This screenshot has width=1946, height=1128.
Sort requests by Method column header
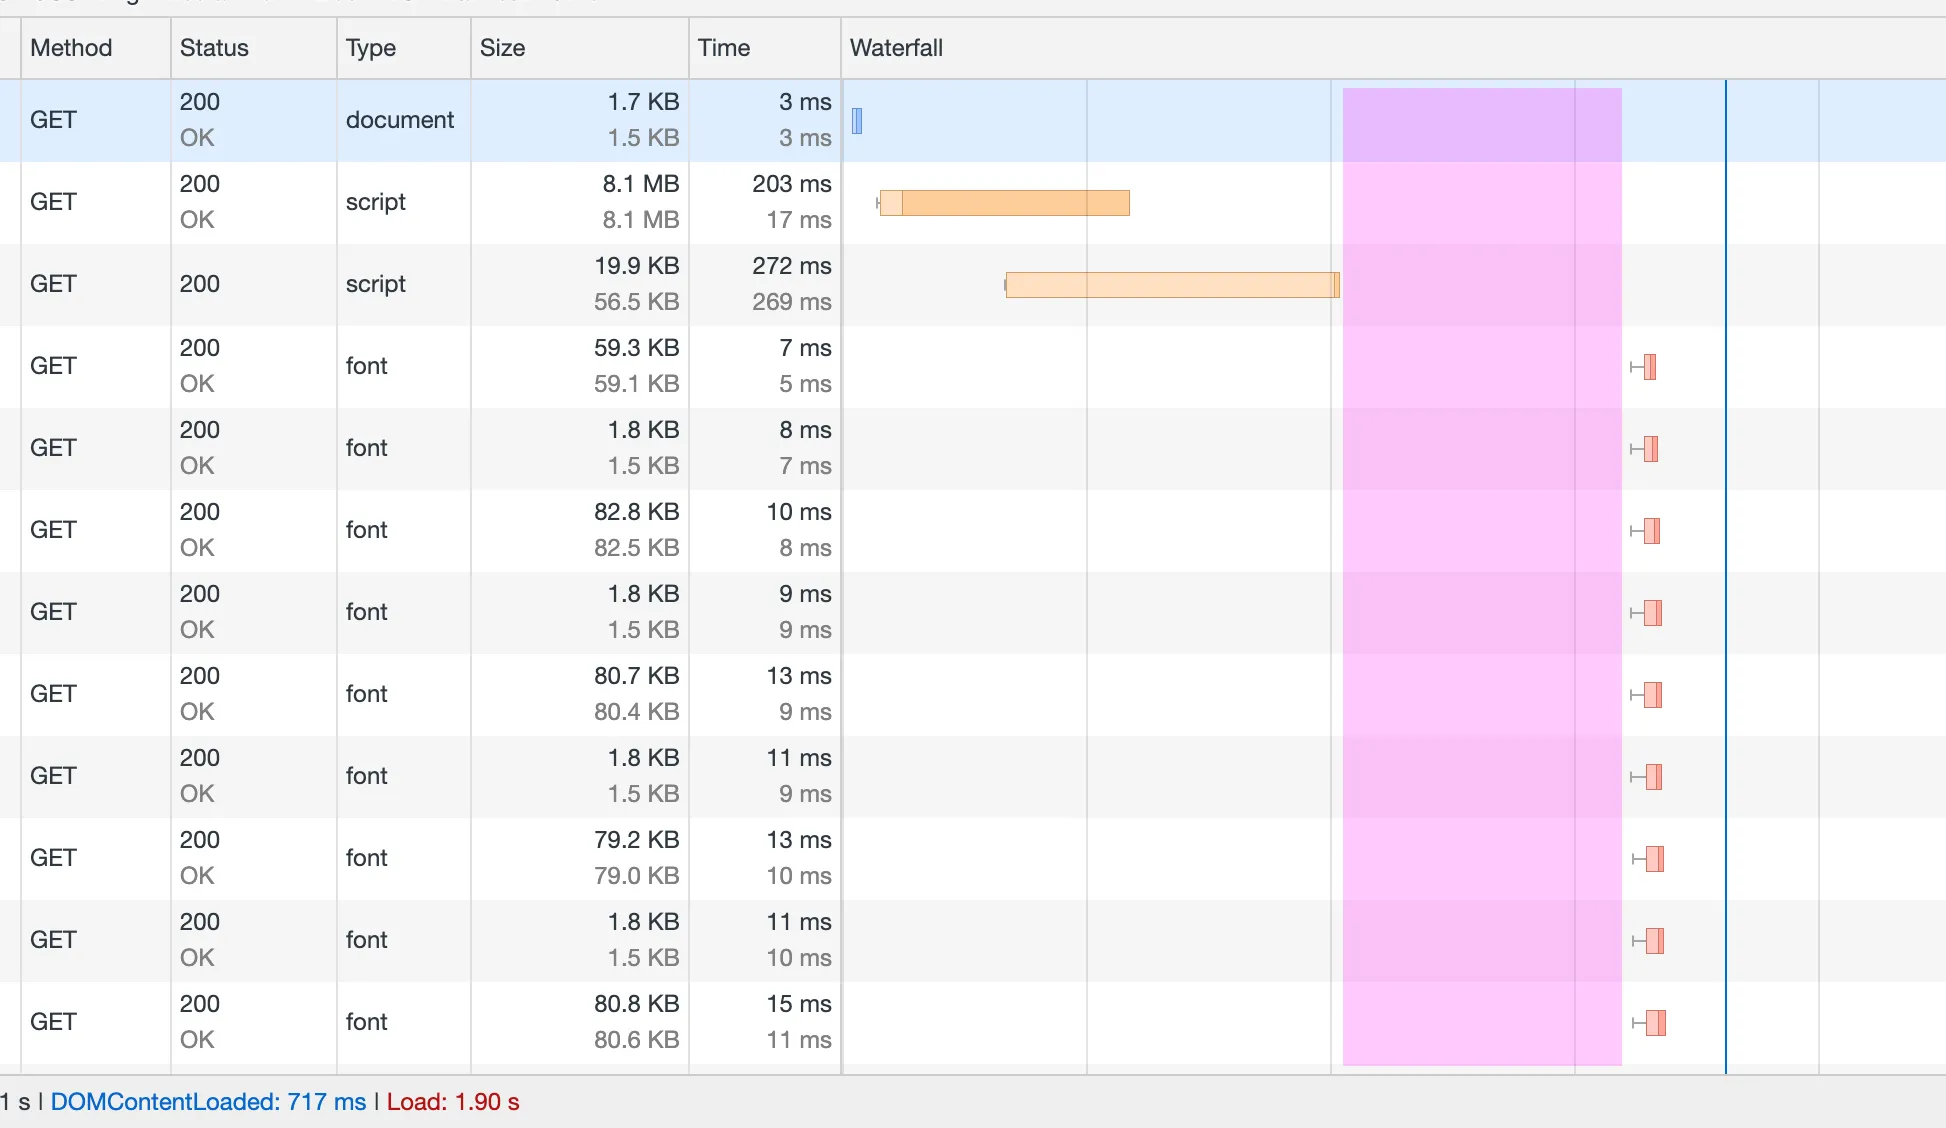[x=71, y=48]
